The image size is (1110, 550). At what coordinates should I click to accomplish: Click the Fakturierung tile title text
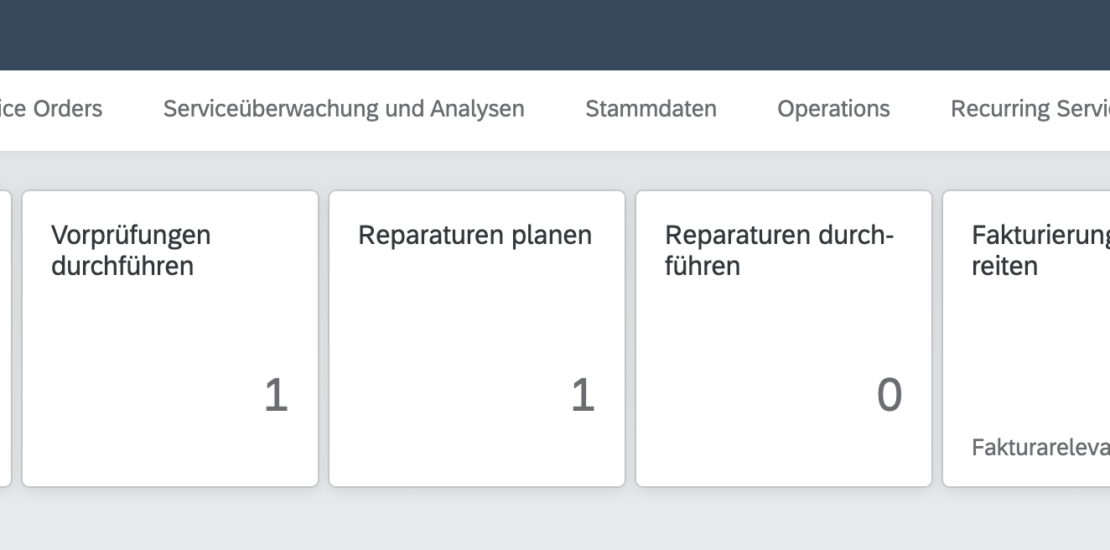click(1040, 251)
